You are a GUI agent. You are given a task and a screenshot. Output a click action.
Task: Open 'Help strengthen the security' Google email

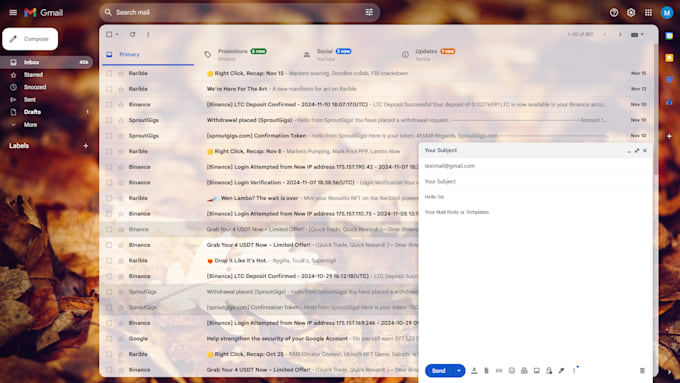259,339
